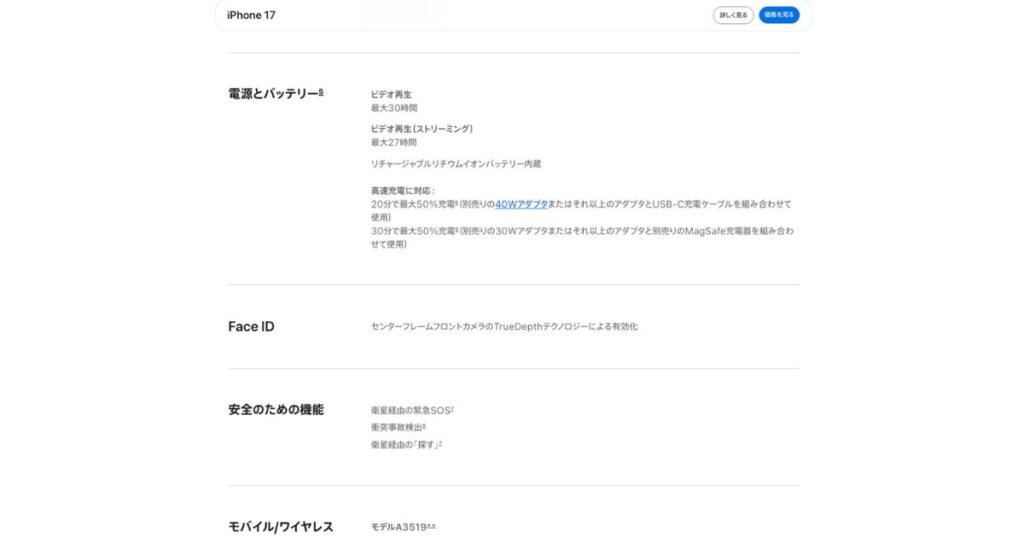The width and height of the screenshot is (1024, 538).
Task: Select the ビデオ再生(ストリーミング) label
Action: pos(422,129)
